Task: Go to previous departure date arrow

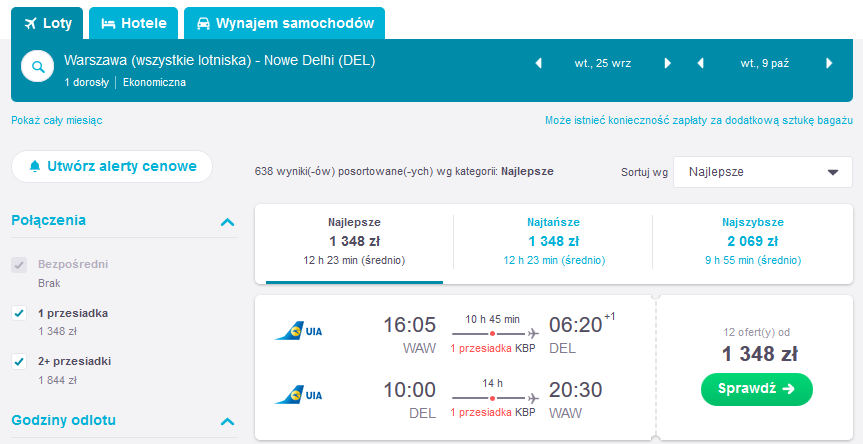Action: point(538,63)
